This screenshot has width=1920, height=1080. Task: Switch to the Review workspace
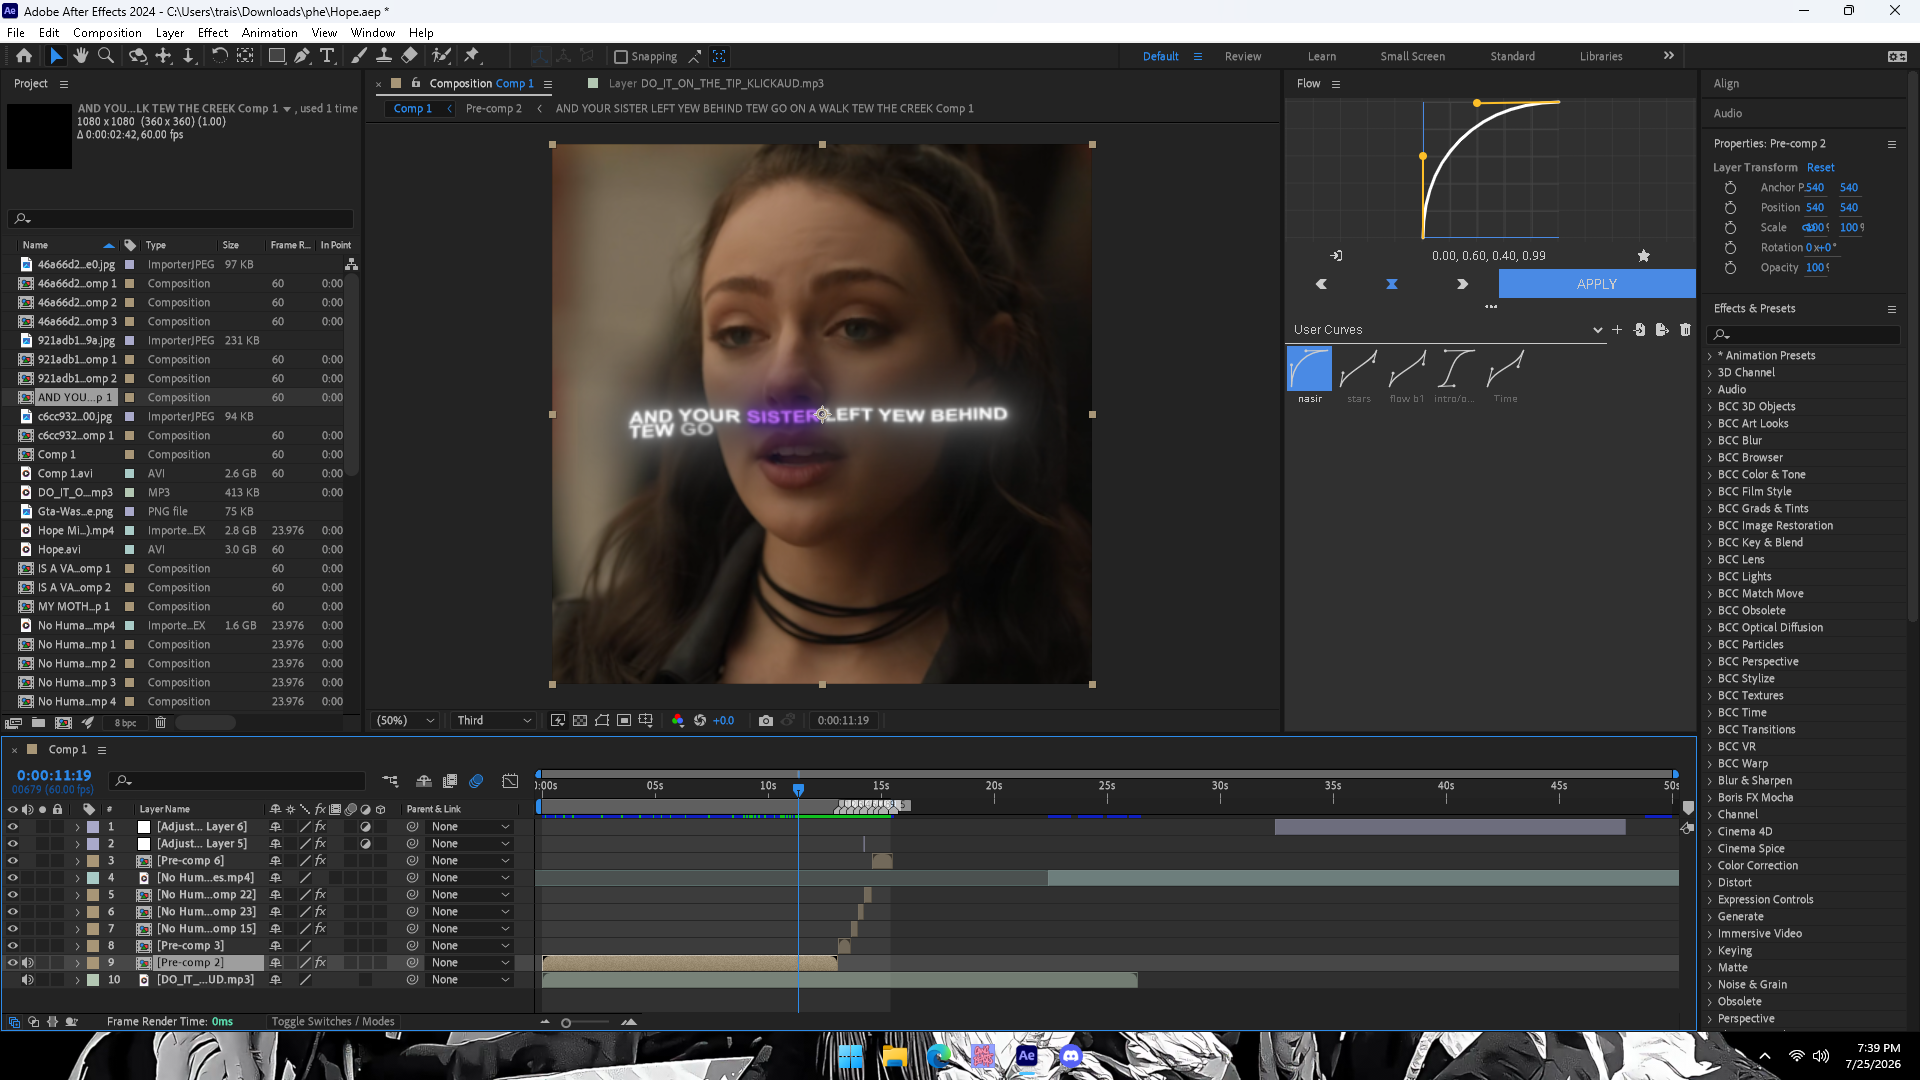point(1243,56)
